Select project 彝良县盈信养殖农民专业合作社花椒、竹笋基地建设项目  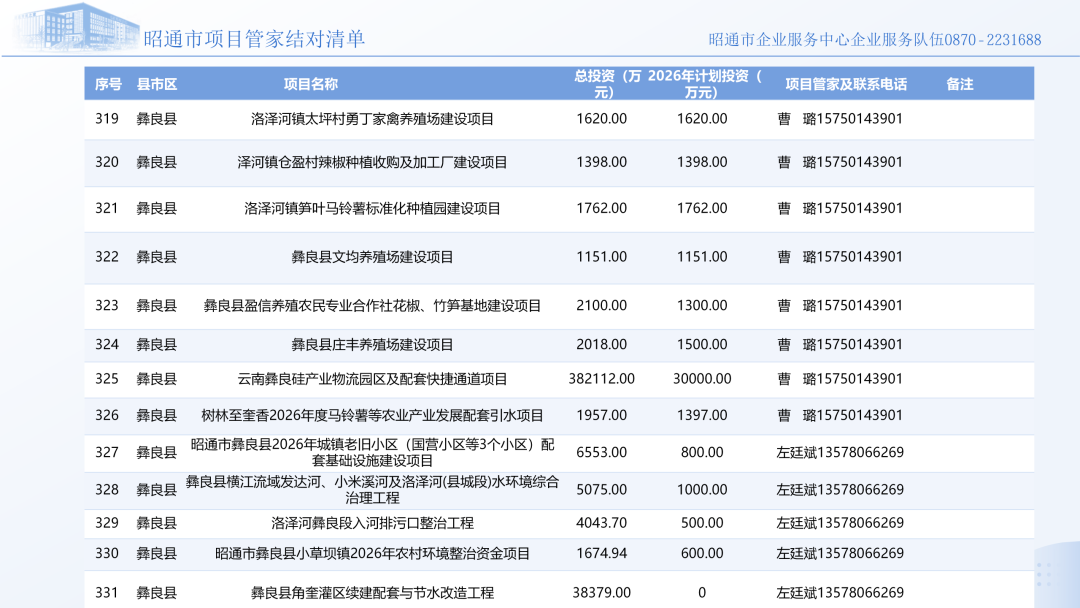pyautogui.click(x=372, y=305)
